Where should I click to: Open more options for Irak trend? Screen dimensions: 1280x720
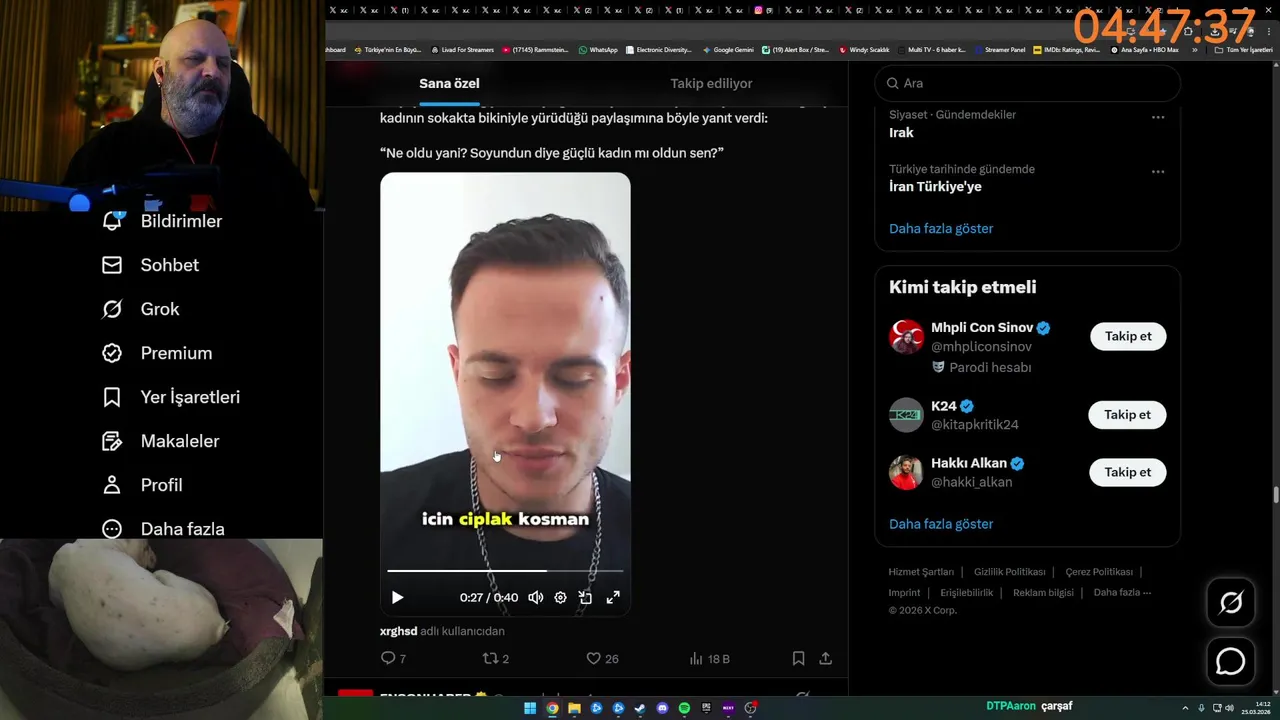1158,117
